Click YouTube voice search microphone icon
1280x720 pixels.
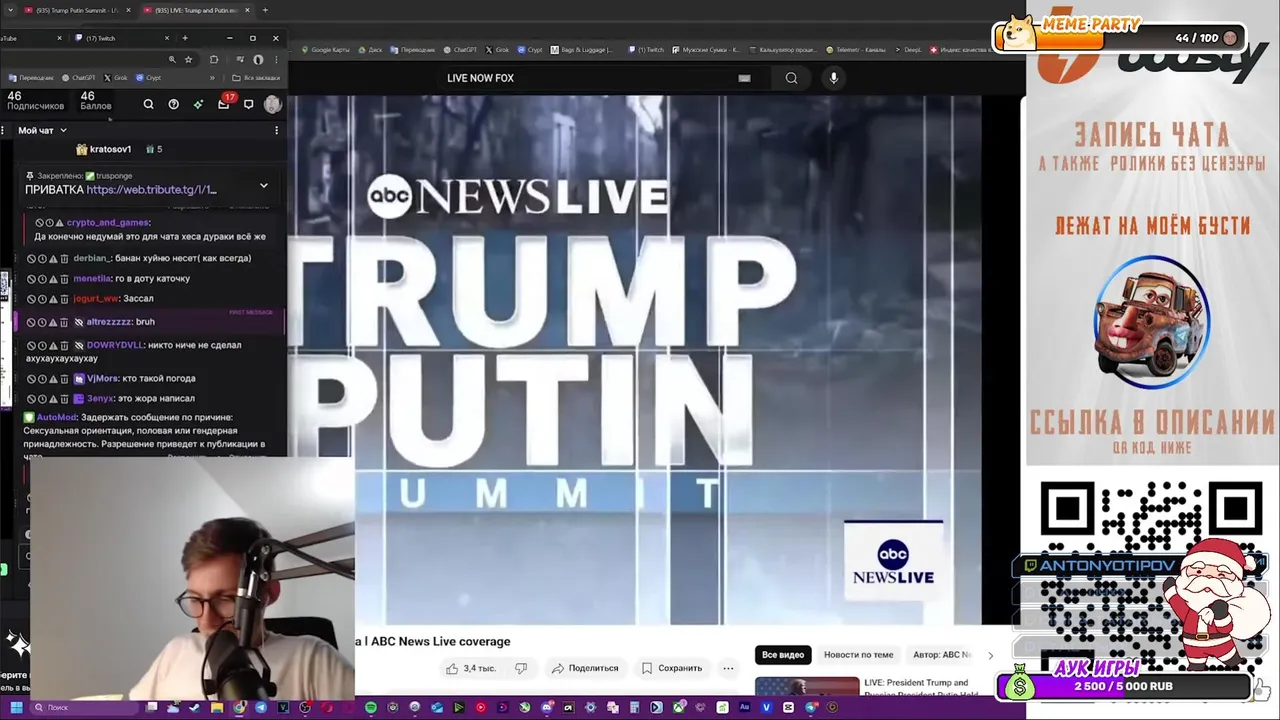pyautogui.click(x=833, y=78)
